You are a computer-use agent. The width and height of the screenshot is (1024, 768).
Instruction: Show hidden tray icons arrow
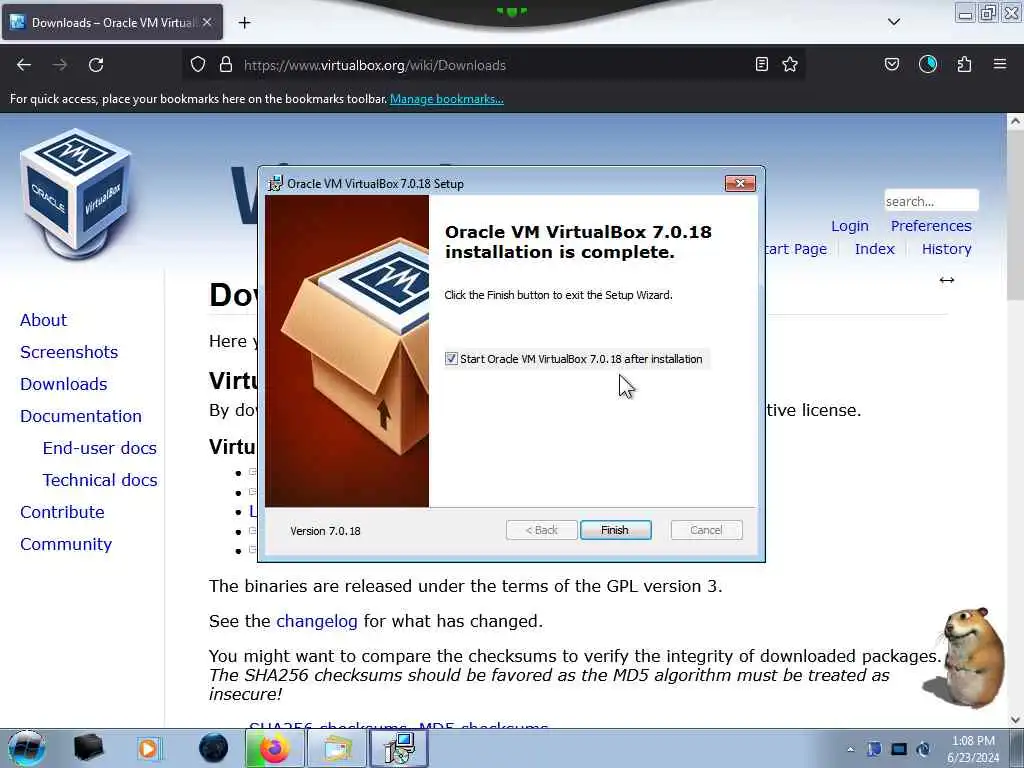coord(850,749)
